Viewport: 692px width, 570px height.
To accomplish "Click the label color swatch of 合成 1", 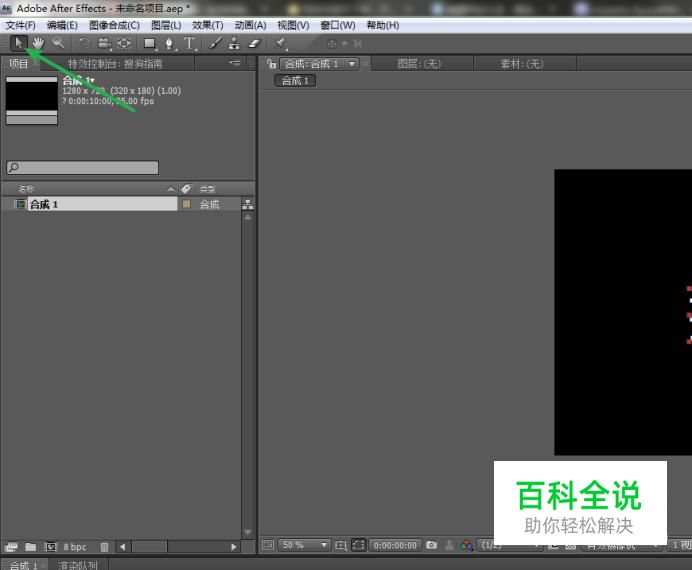I will (186, 204).
